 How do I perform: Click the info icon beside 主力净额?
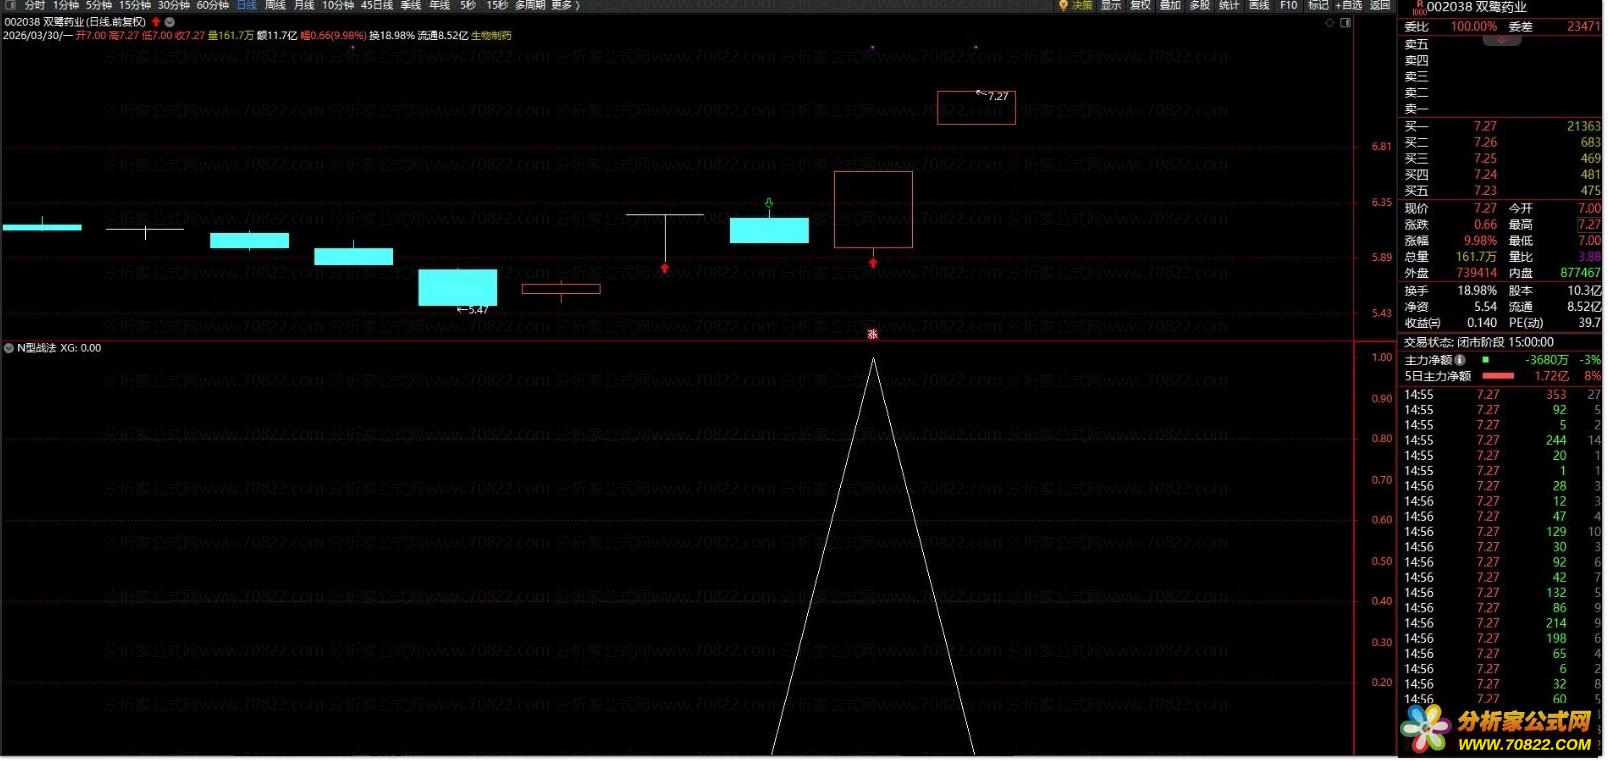pos(1460,360)
